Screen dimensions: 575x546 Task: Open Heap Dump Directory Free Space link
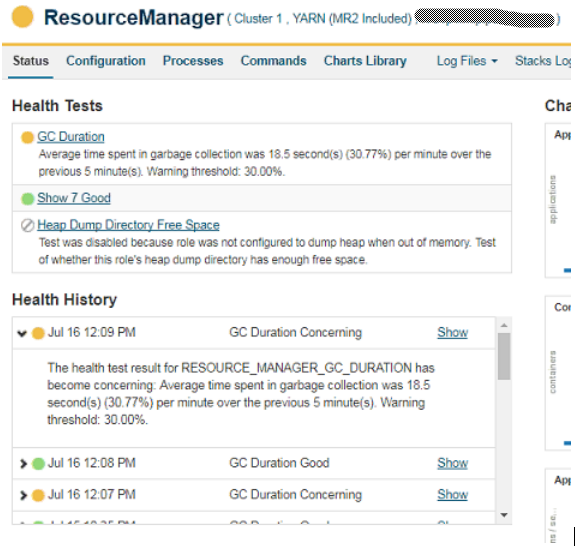coord(128,225)
